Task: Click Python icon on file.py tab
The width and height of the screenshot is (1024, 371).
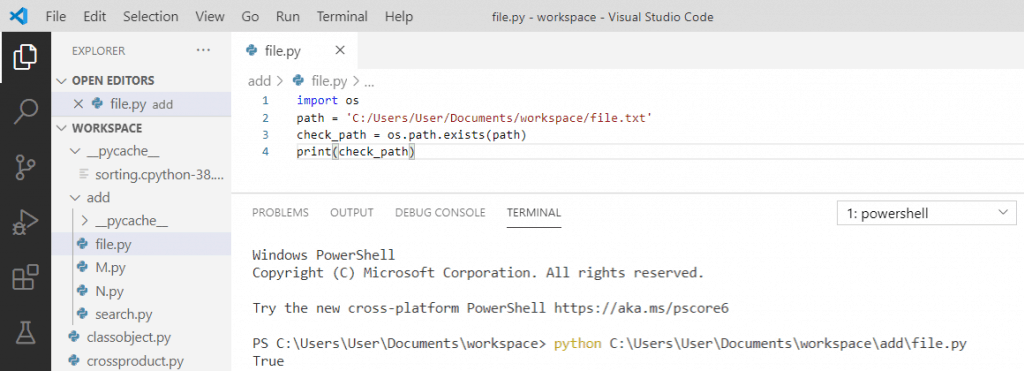Action: pos(251,51)
